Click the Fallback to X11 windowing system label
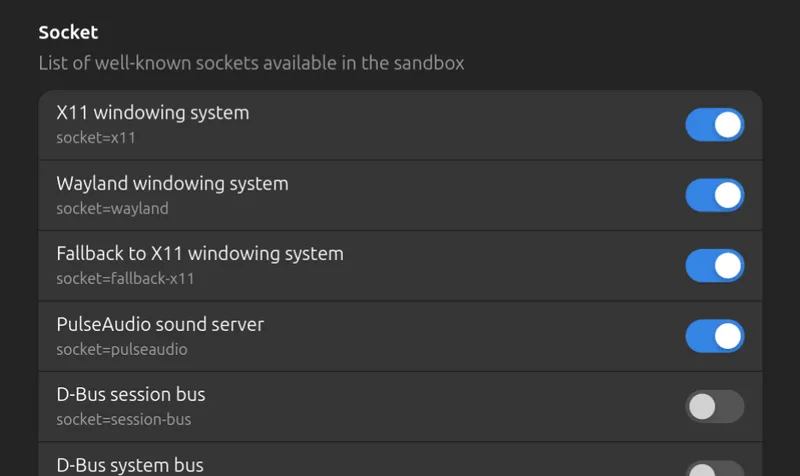Image resolution: width=800 pixels, height=476 pixels. (200, 254)
